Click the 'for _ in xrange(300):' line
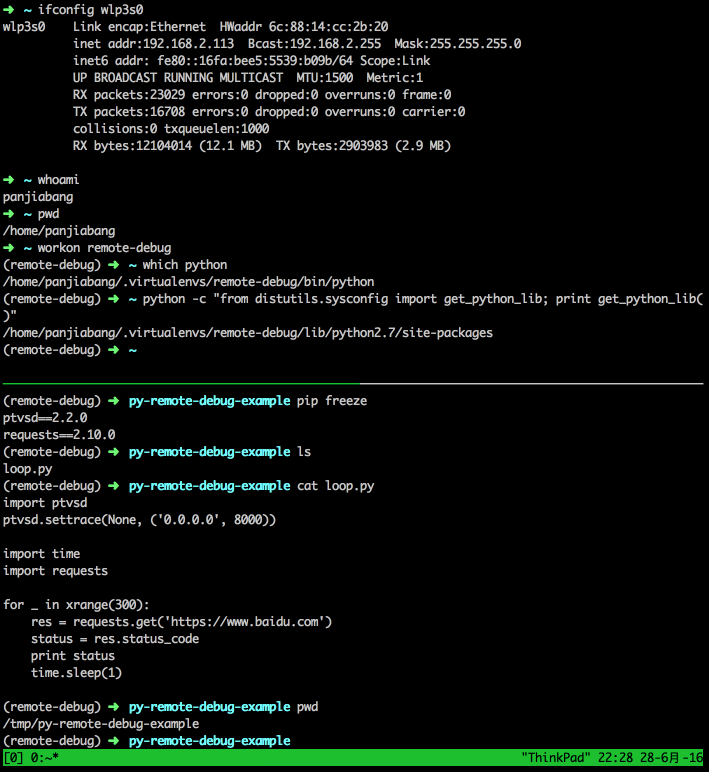The height and width of the screenshot is (772, 709). pyautogui.click(x=76, y=605)
